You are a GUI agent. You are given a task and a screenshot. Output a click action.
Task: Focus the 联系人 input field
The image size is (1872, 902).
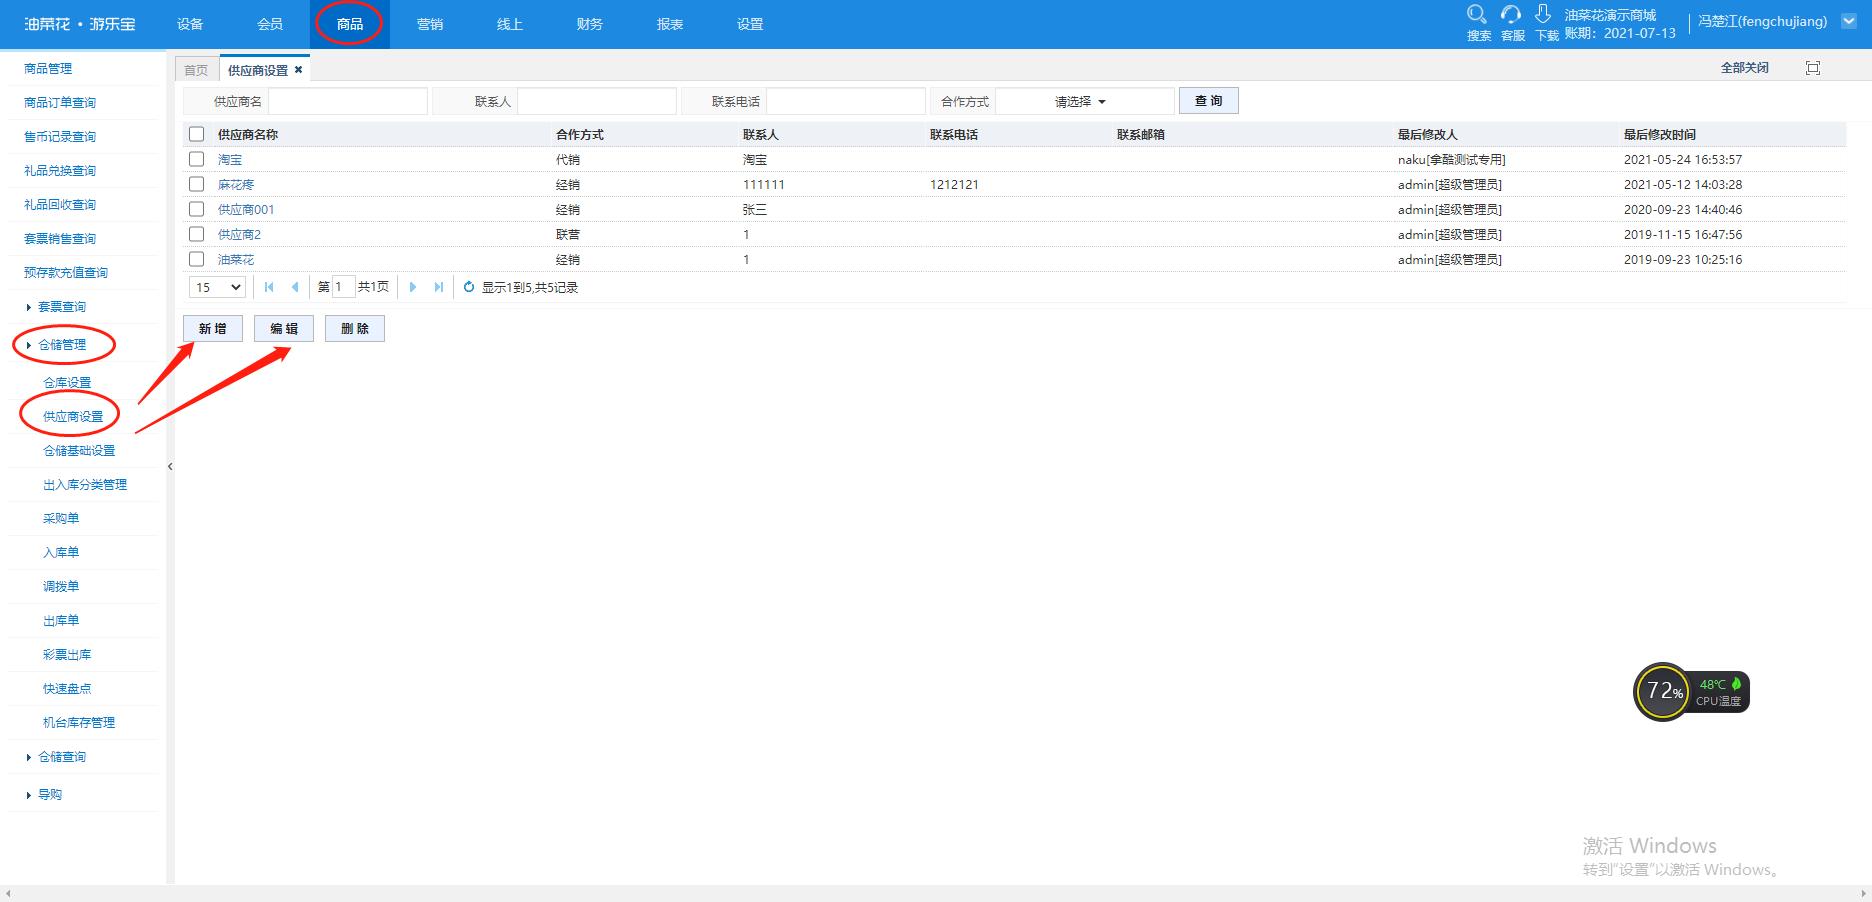pyautogui.click(x=597, y=101)
